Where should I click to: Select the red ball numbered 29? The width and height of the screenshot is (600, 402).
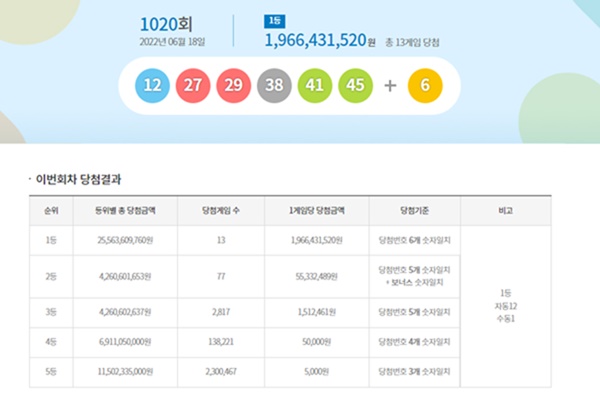(233, 86)
